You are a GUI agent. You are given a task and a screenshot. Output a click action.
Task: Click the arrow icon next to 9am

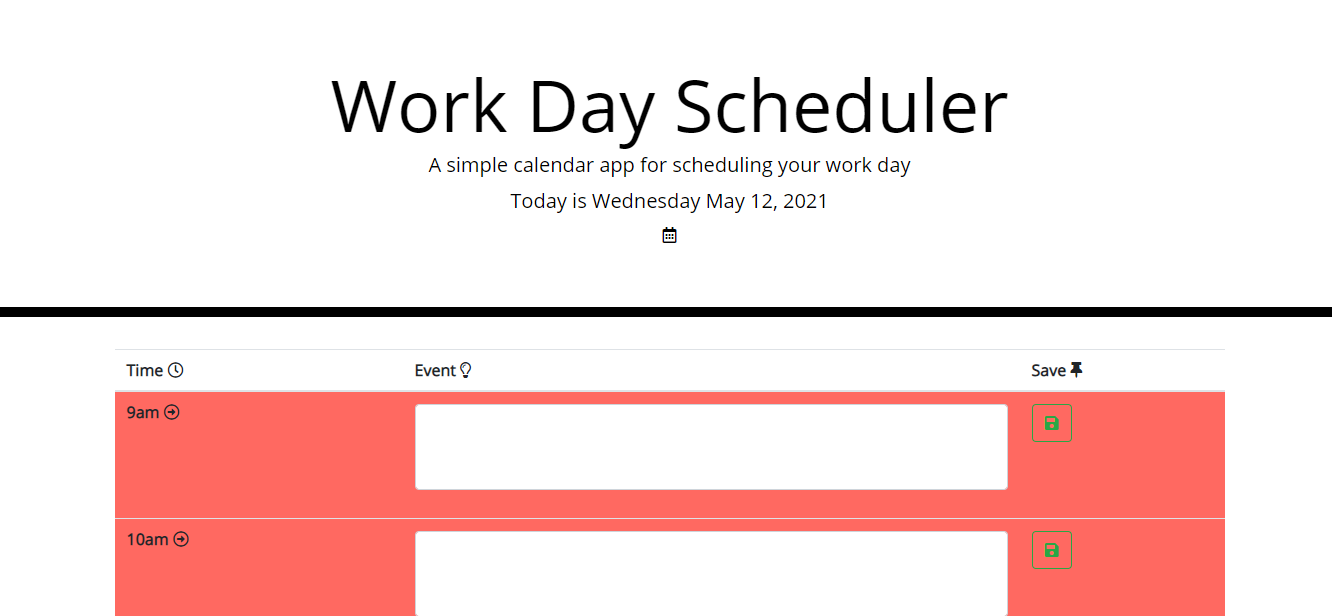(x=172, y=412)
